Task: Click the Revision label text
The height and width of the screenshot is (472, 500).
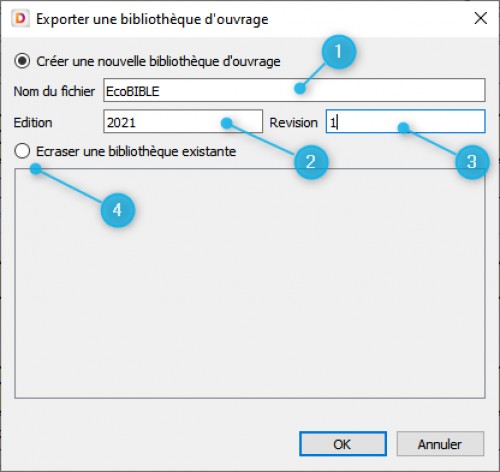Action: (293, 123)
